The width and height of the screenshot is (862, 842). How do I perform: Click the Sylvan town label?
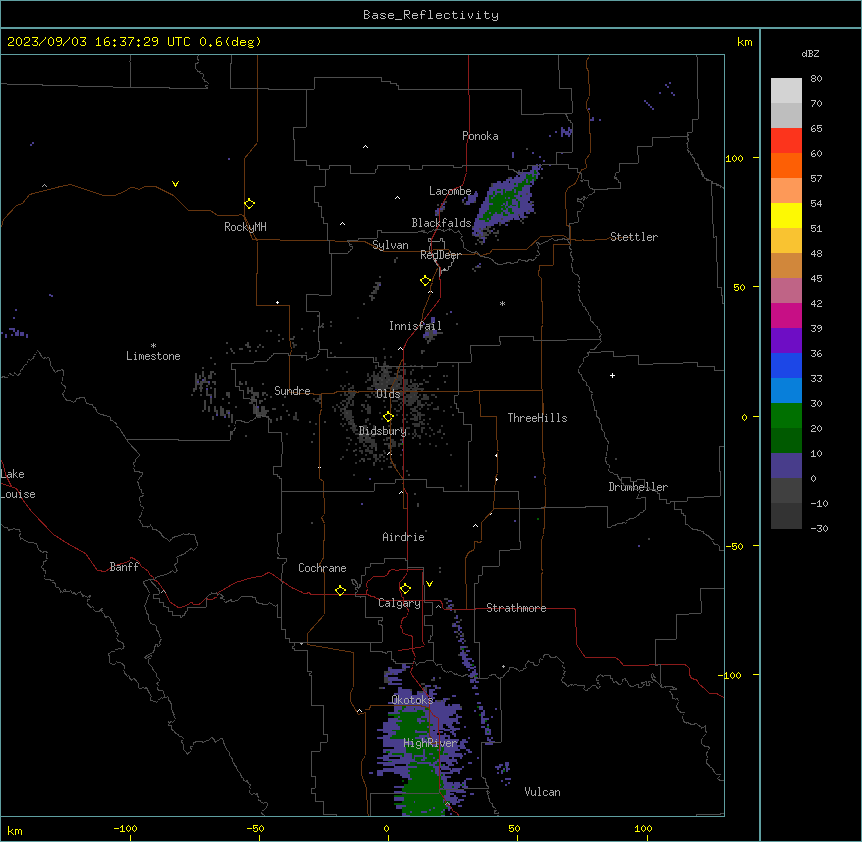390,245
